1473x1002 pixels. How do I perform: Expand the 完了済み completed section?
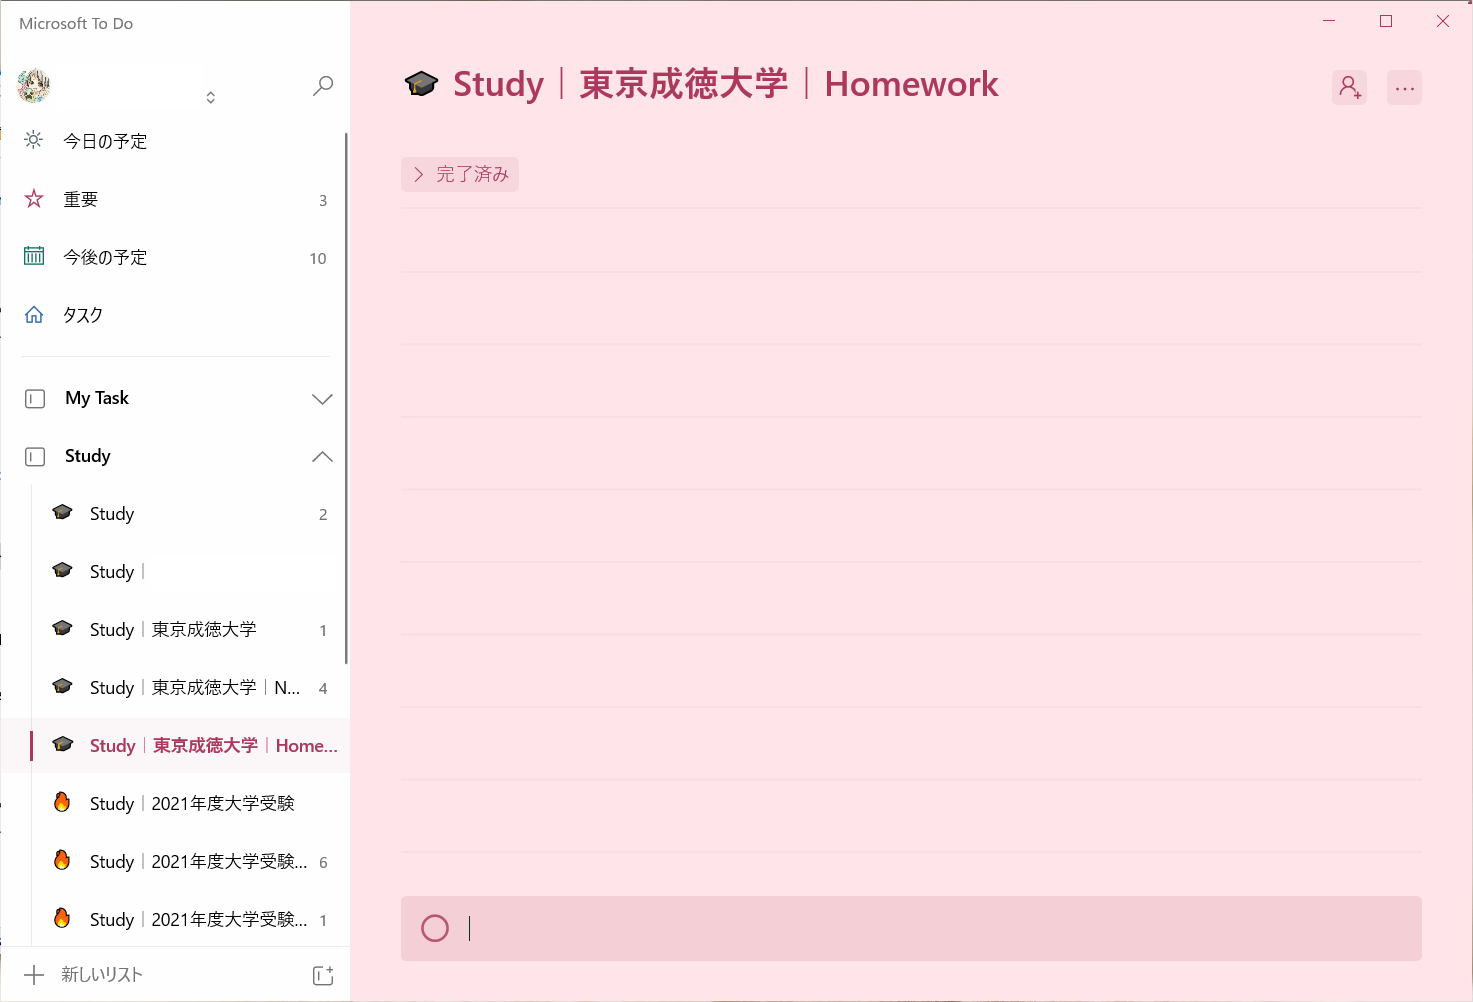point(460,175)
